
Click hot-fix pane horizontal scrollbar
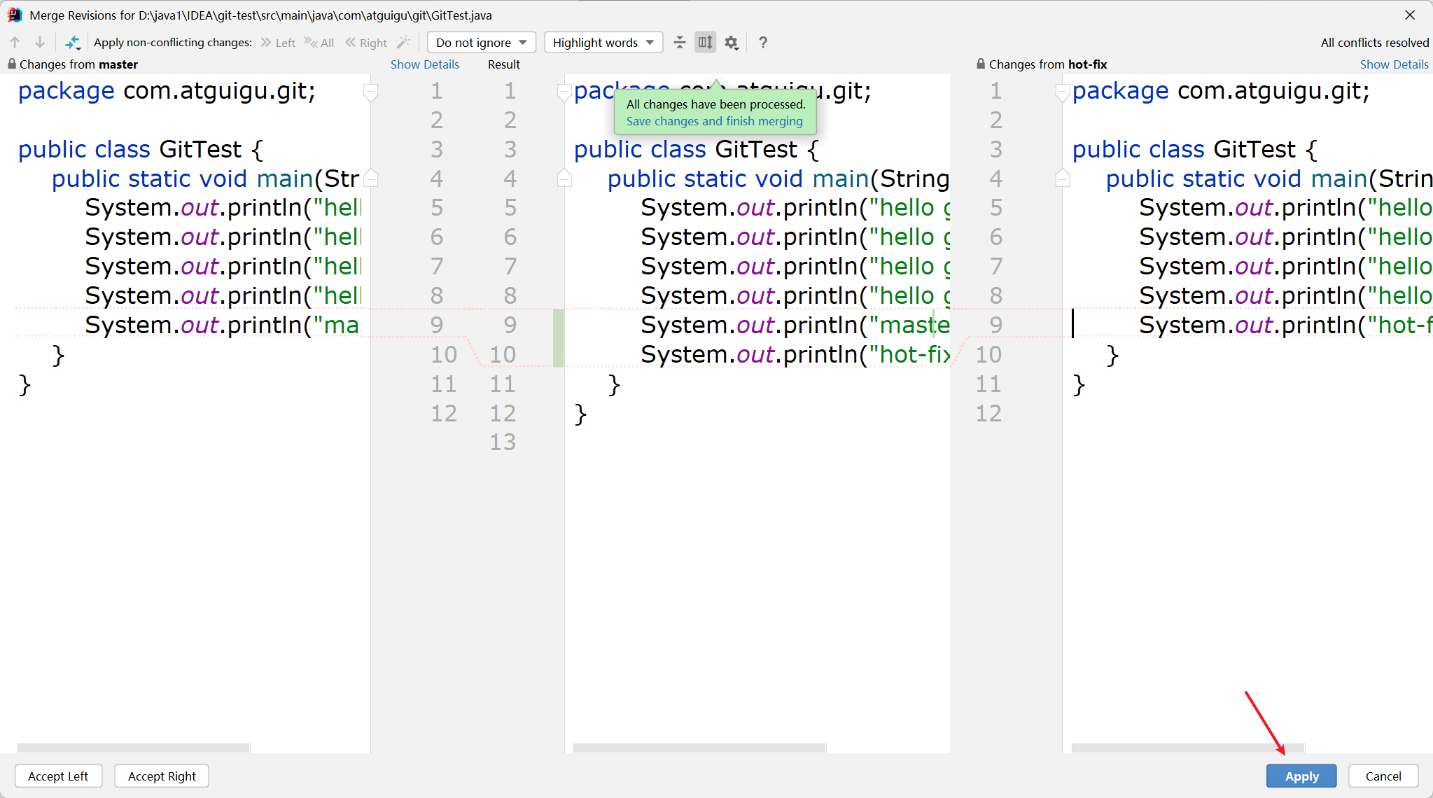[x=1187, y=748]
